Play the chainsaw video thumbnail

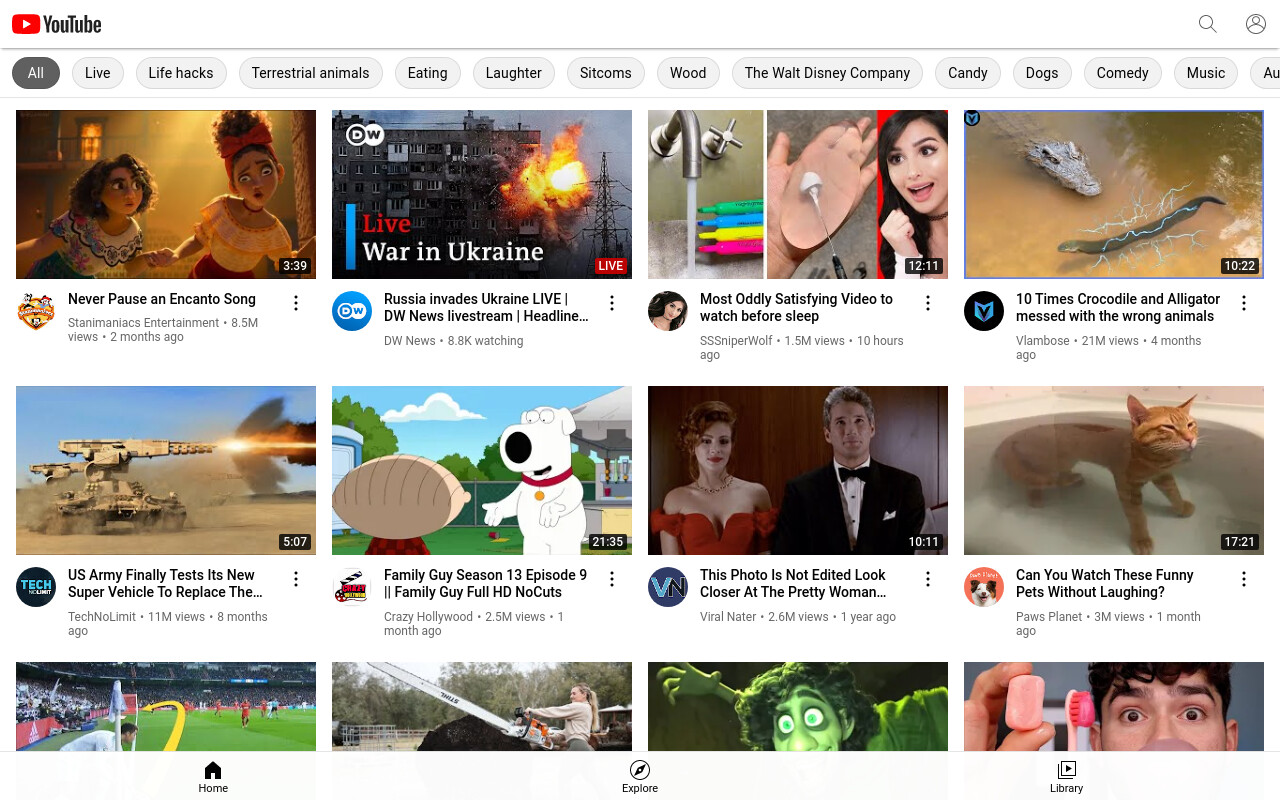point(482,706)
